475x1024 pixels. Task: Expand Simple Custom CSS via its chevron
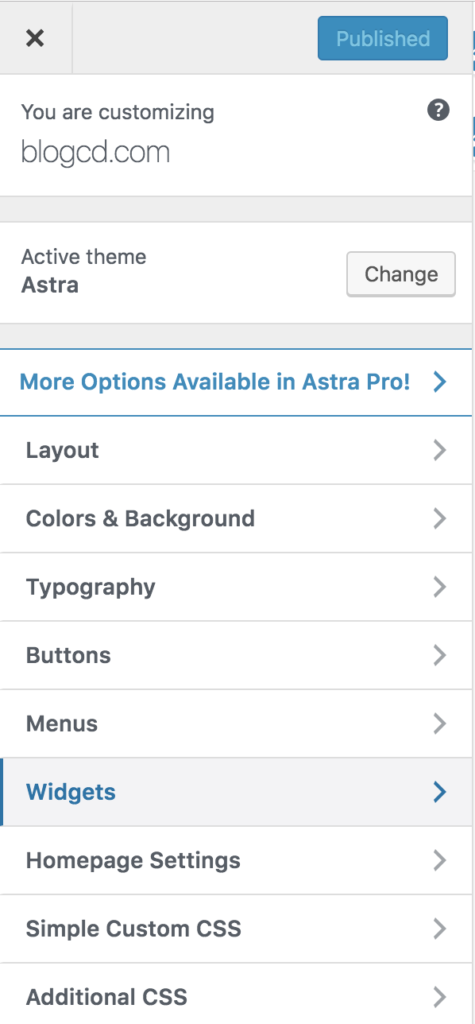(440, 929)
